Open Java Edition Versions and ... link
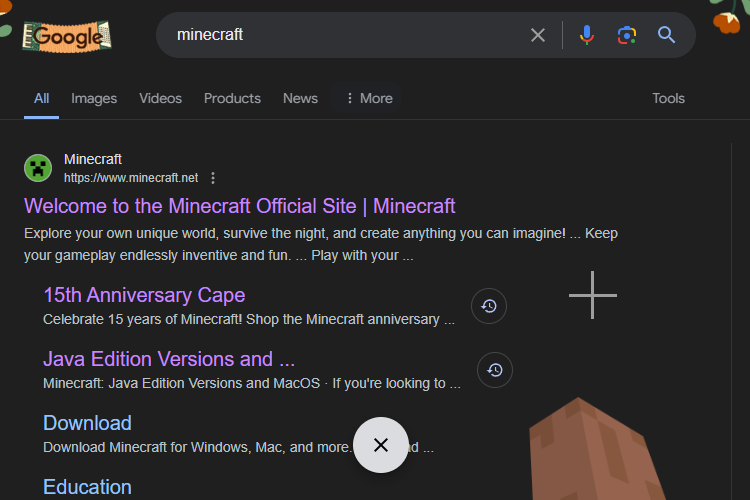 pos(169,359)
